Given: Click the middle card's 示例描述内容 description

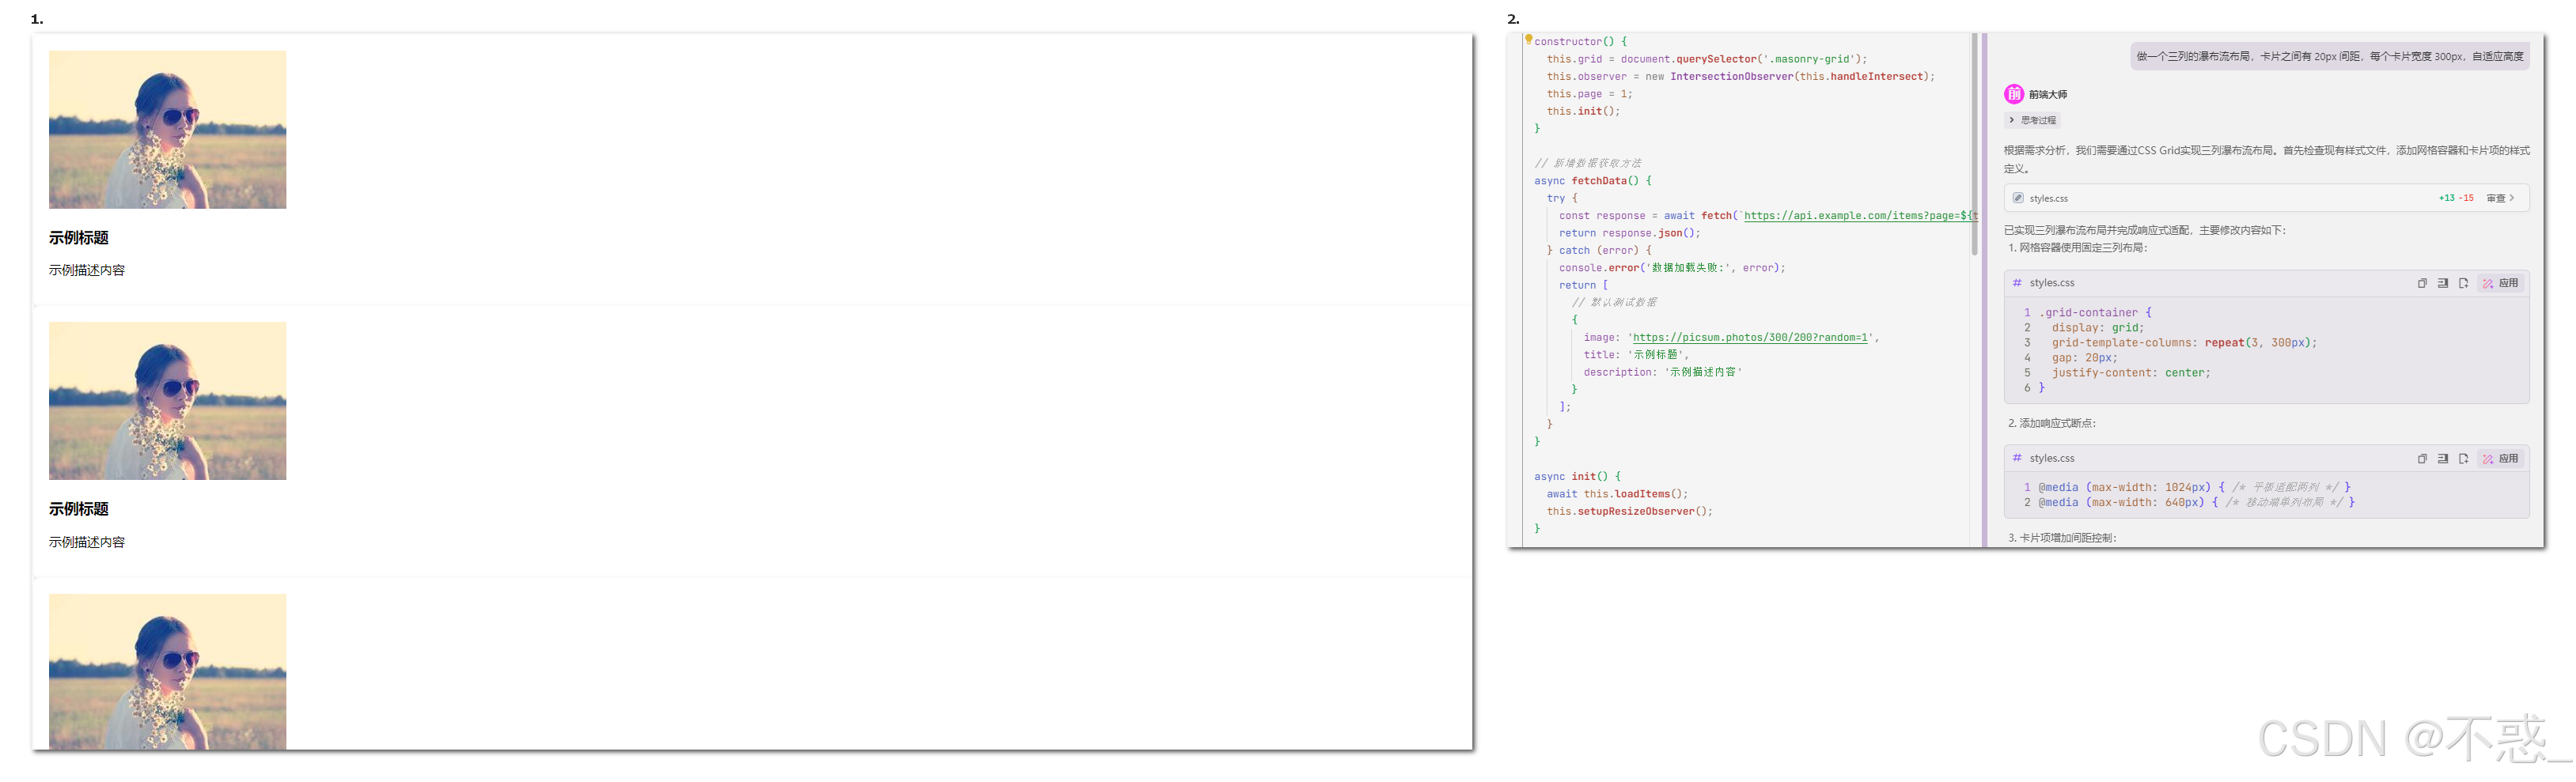Looking at the screenshot, I should click(x=87, y=542).
